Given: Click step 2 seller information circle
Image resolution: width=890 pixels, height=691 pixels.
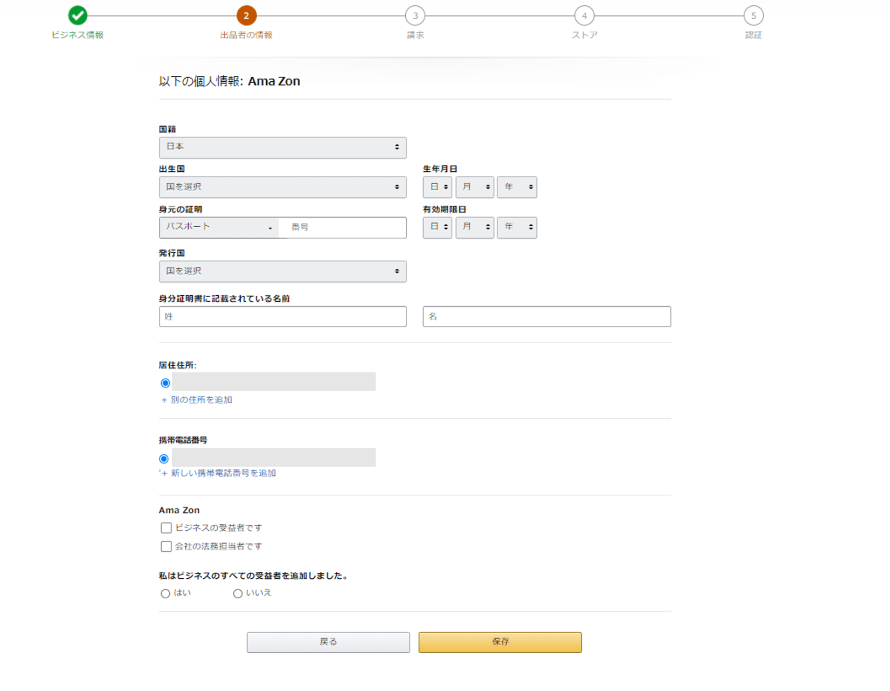Looking at the screenshot, I should click(246, 15).
